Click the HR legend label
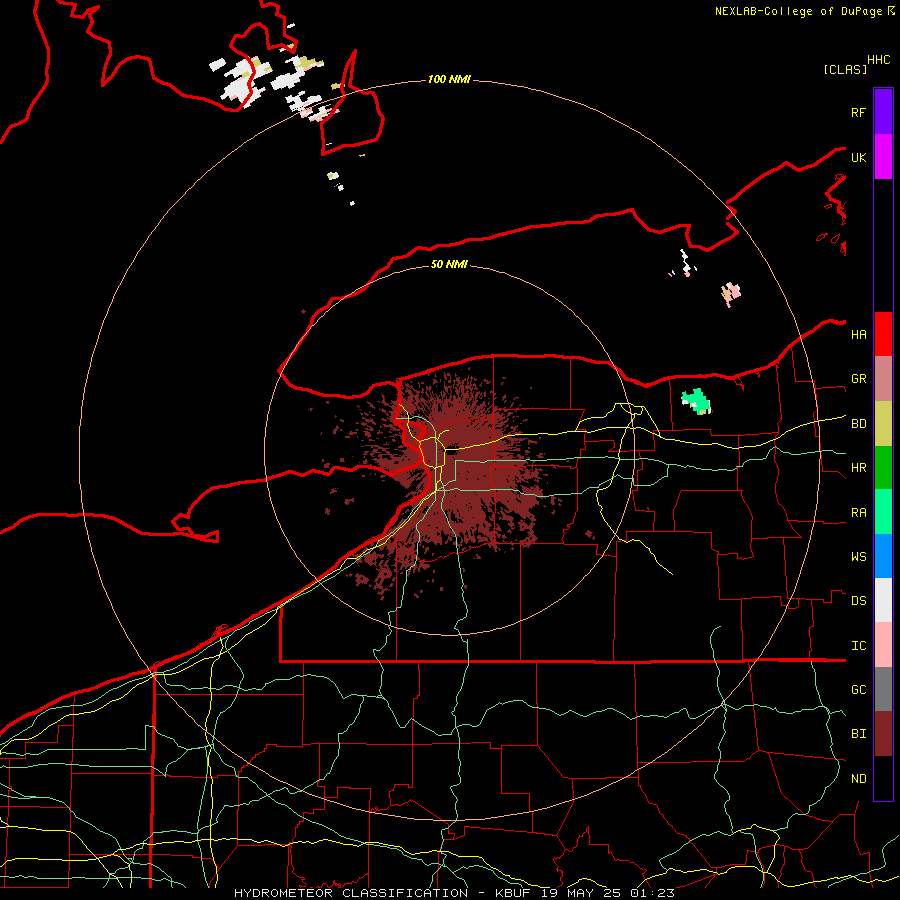Screen dimensions: 900x900 pos(858,468)
